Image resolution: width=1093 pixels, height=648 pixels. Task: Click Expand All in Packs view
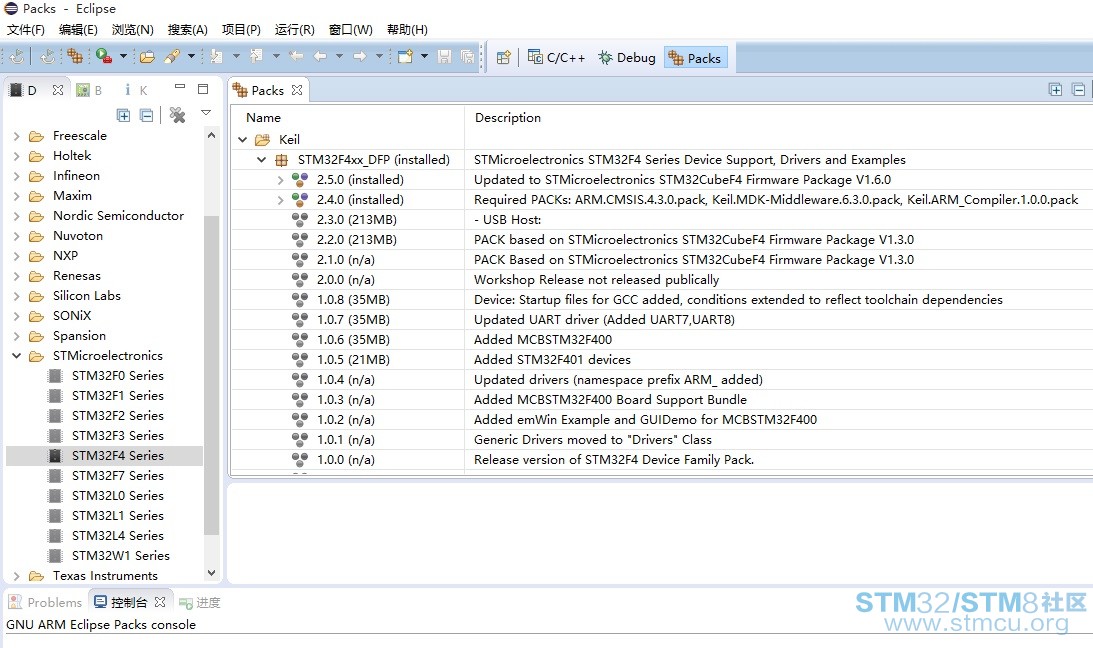(1055, 89)
